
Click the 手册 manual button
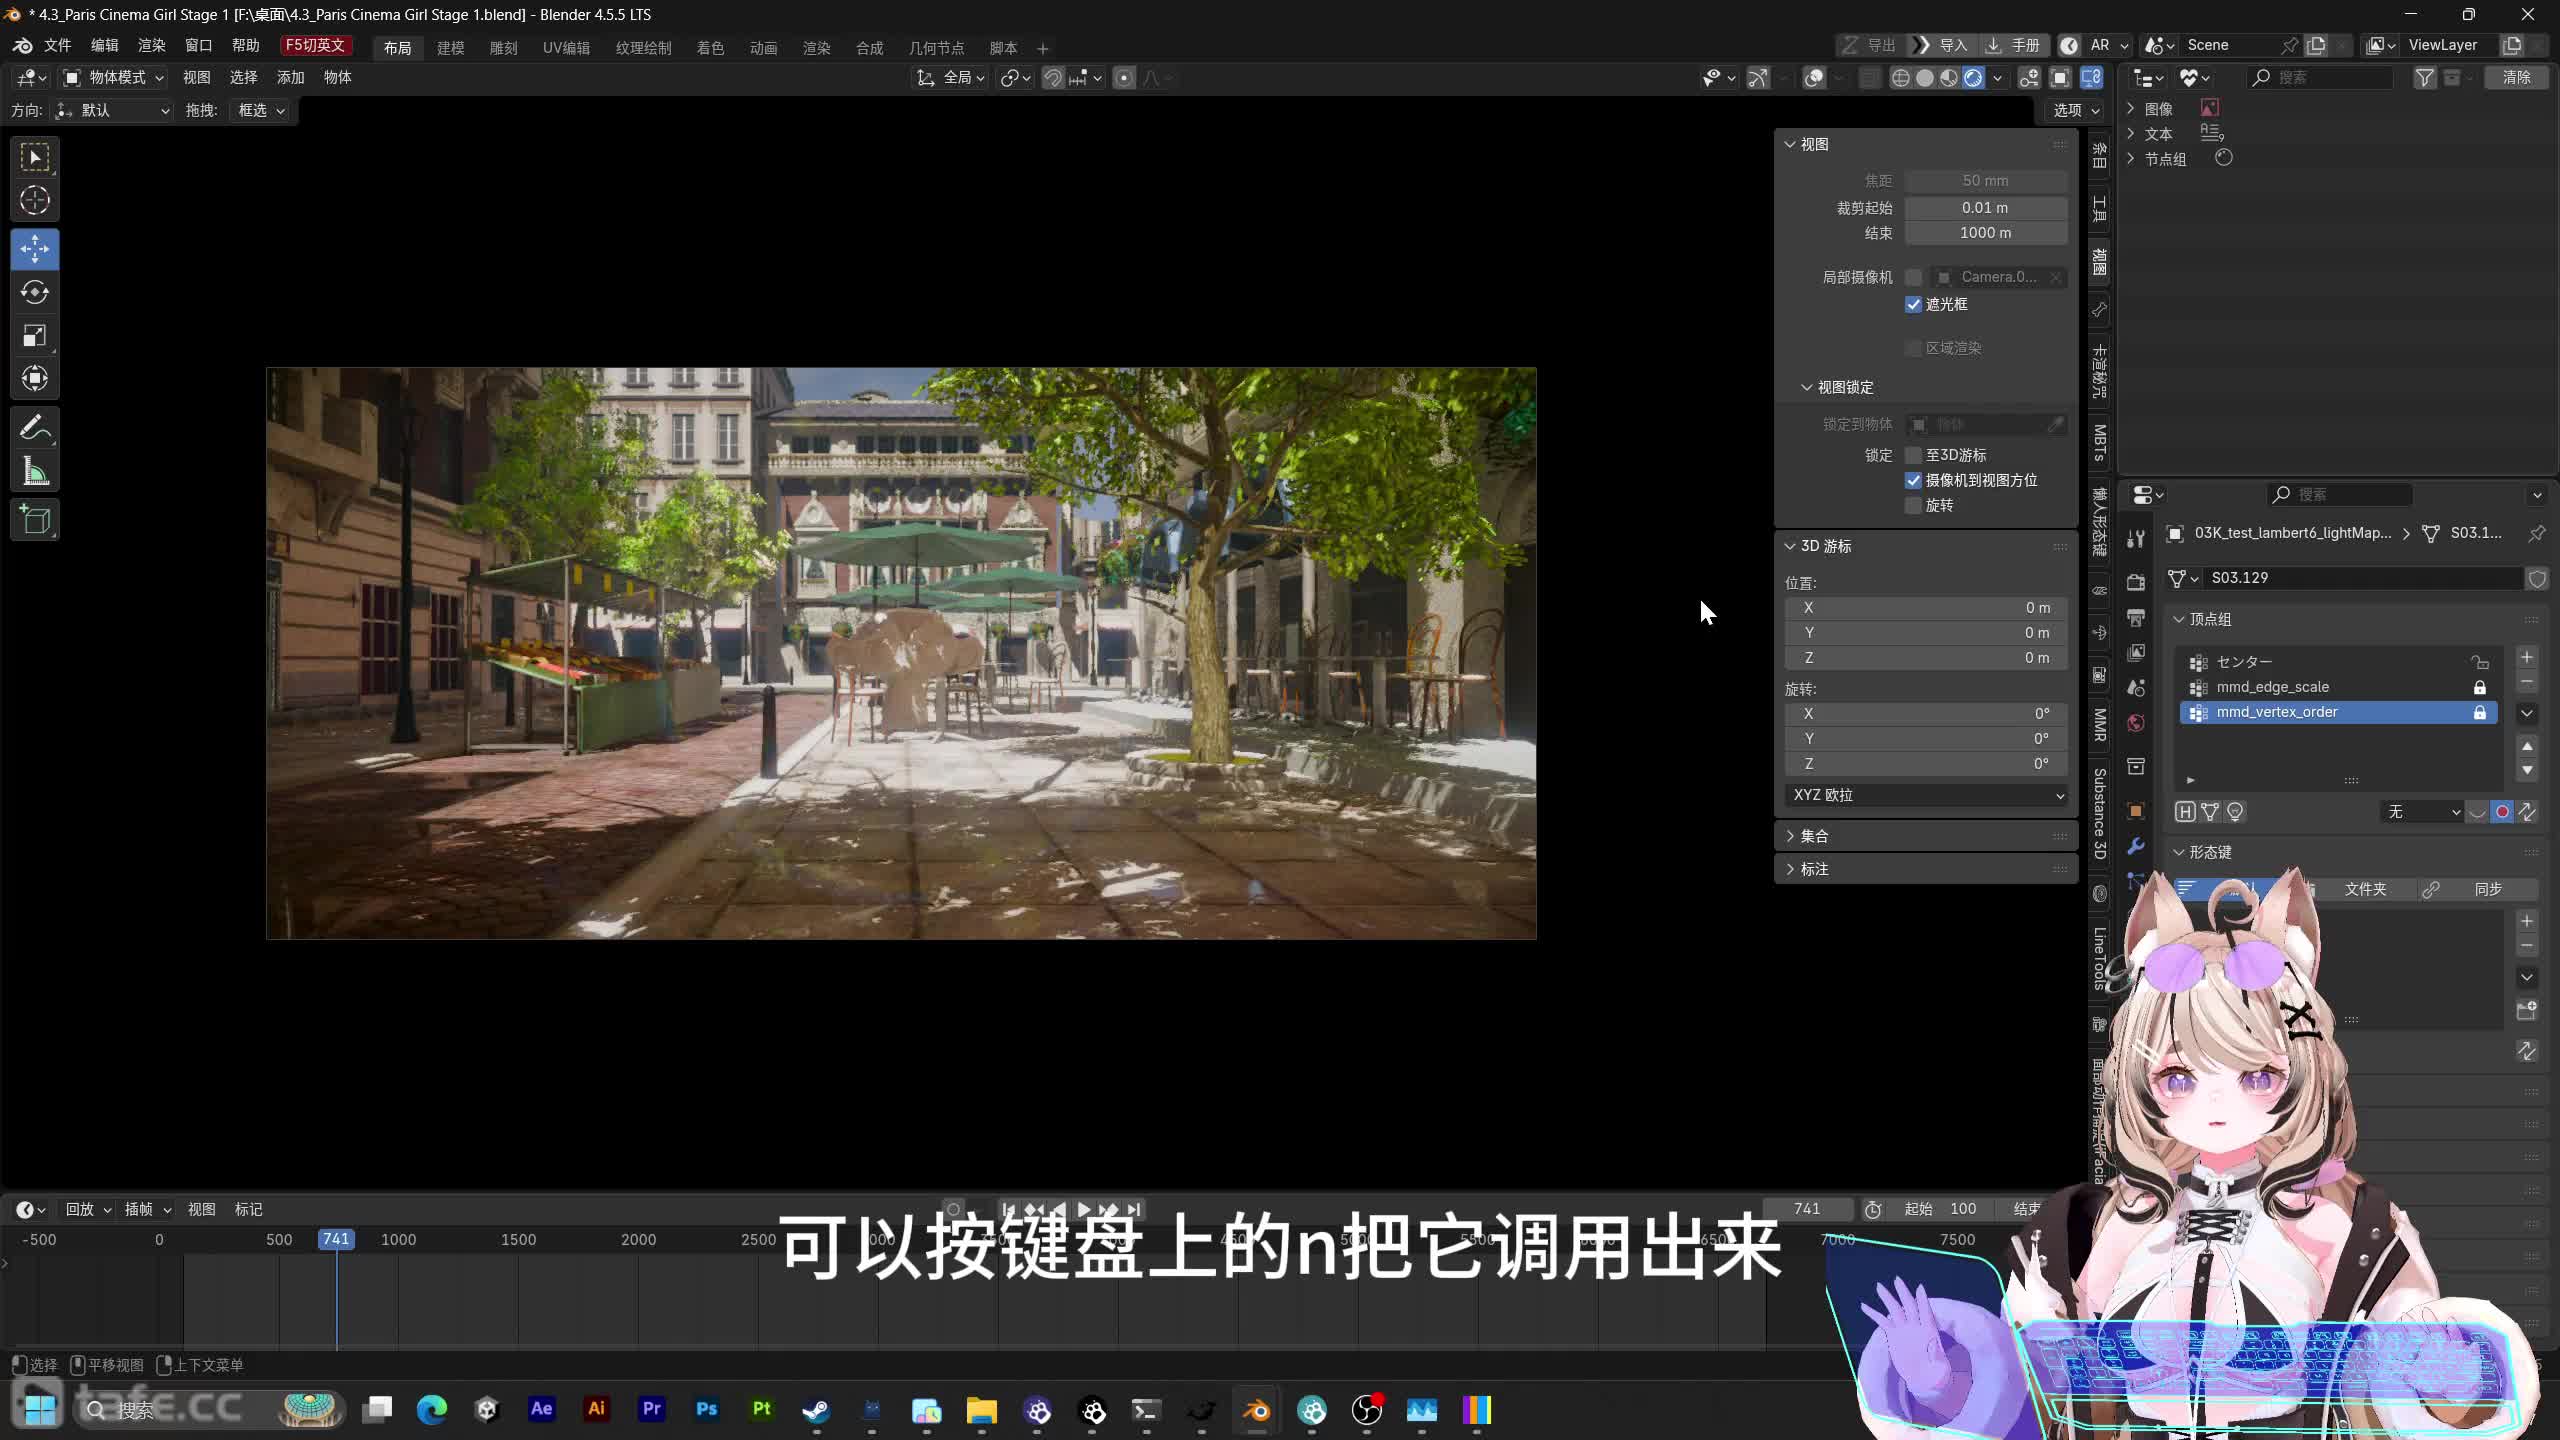(2013, 46)
